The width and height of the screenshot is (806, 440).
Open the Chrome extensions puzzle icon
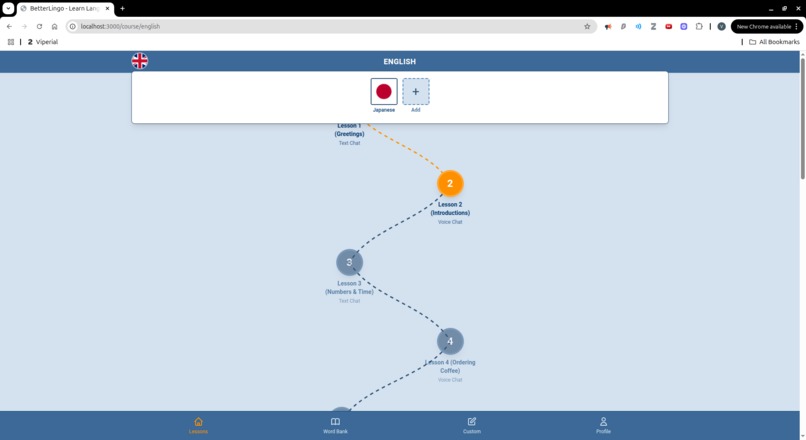pos(699,26)
